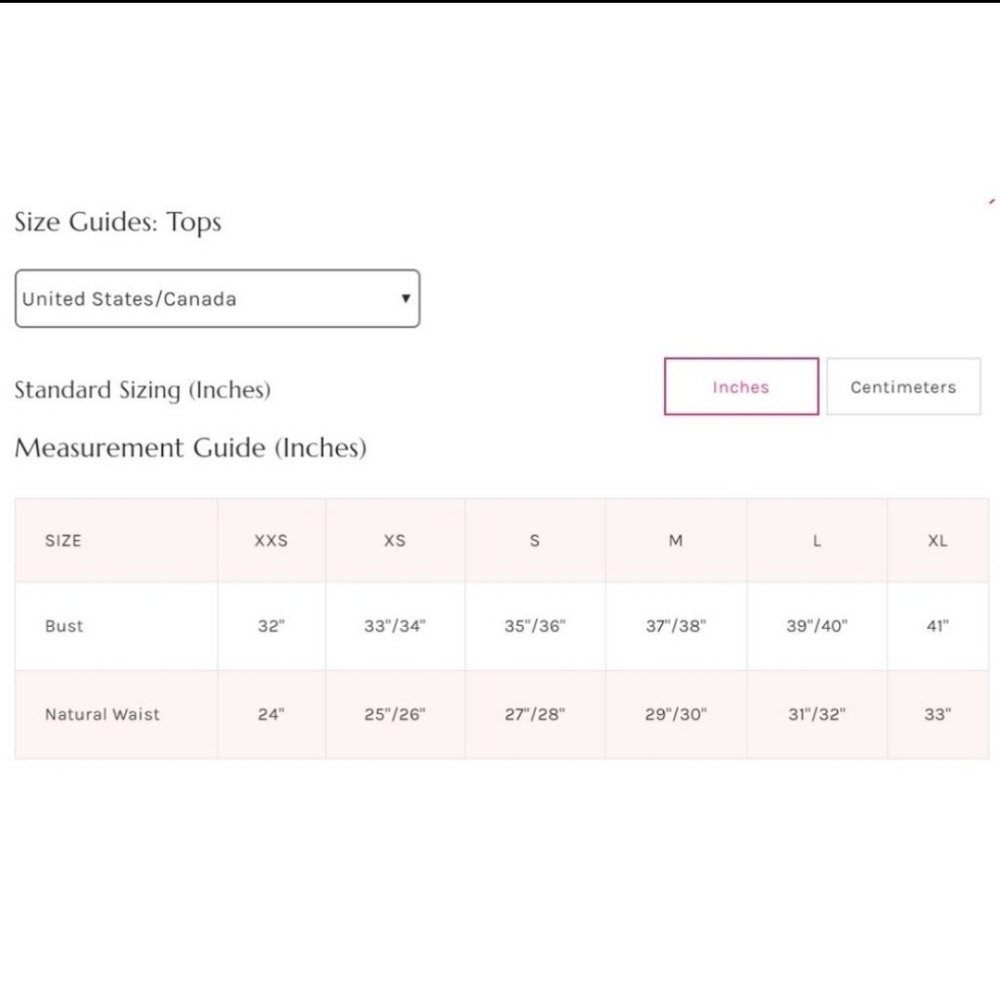Select the L size column header
Viewport: 1000px width, 1000px height.
(x=817, y=541)
